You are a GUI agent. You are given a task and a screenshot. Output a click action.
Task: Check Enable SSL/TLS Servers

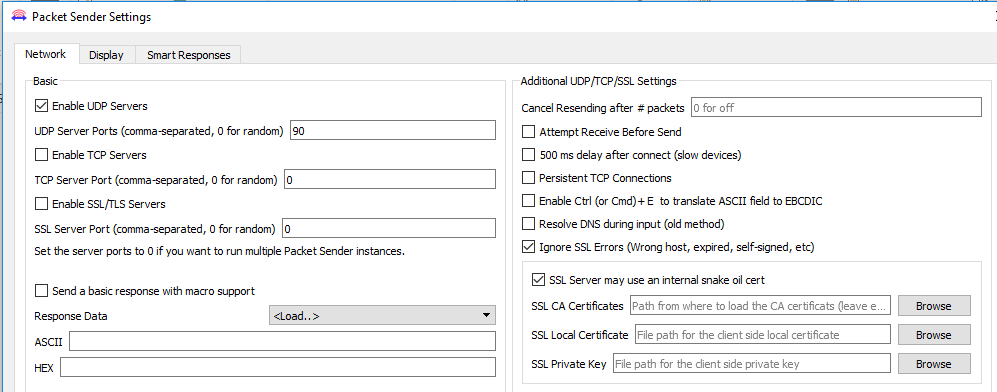click(x=41, y=204)
